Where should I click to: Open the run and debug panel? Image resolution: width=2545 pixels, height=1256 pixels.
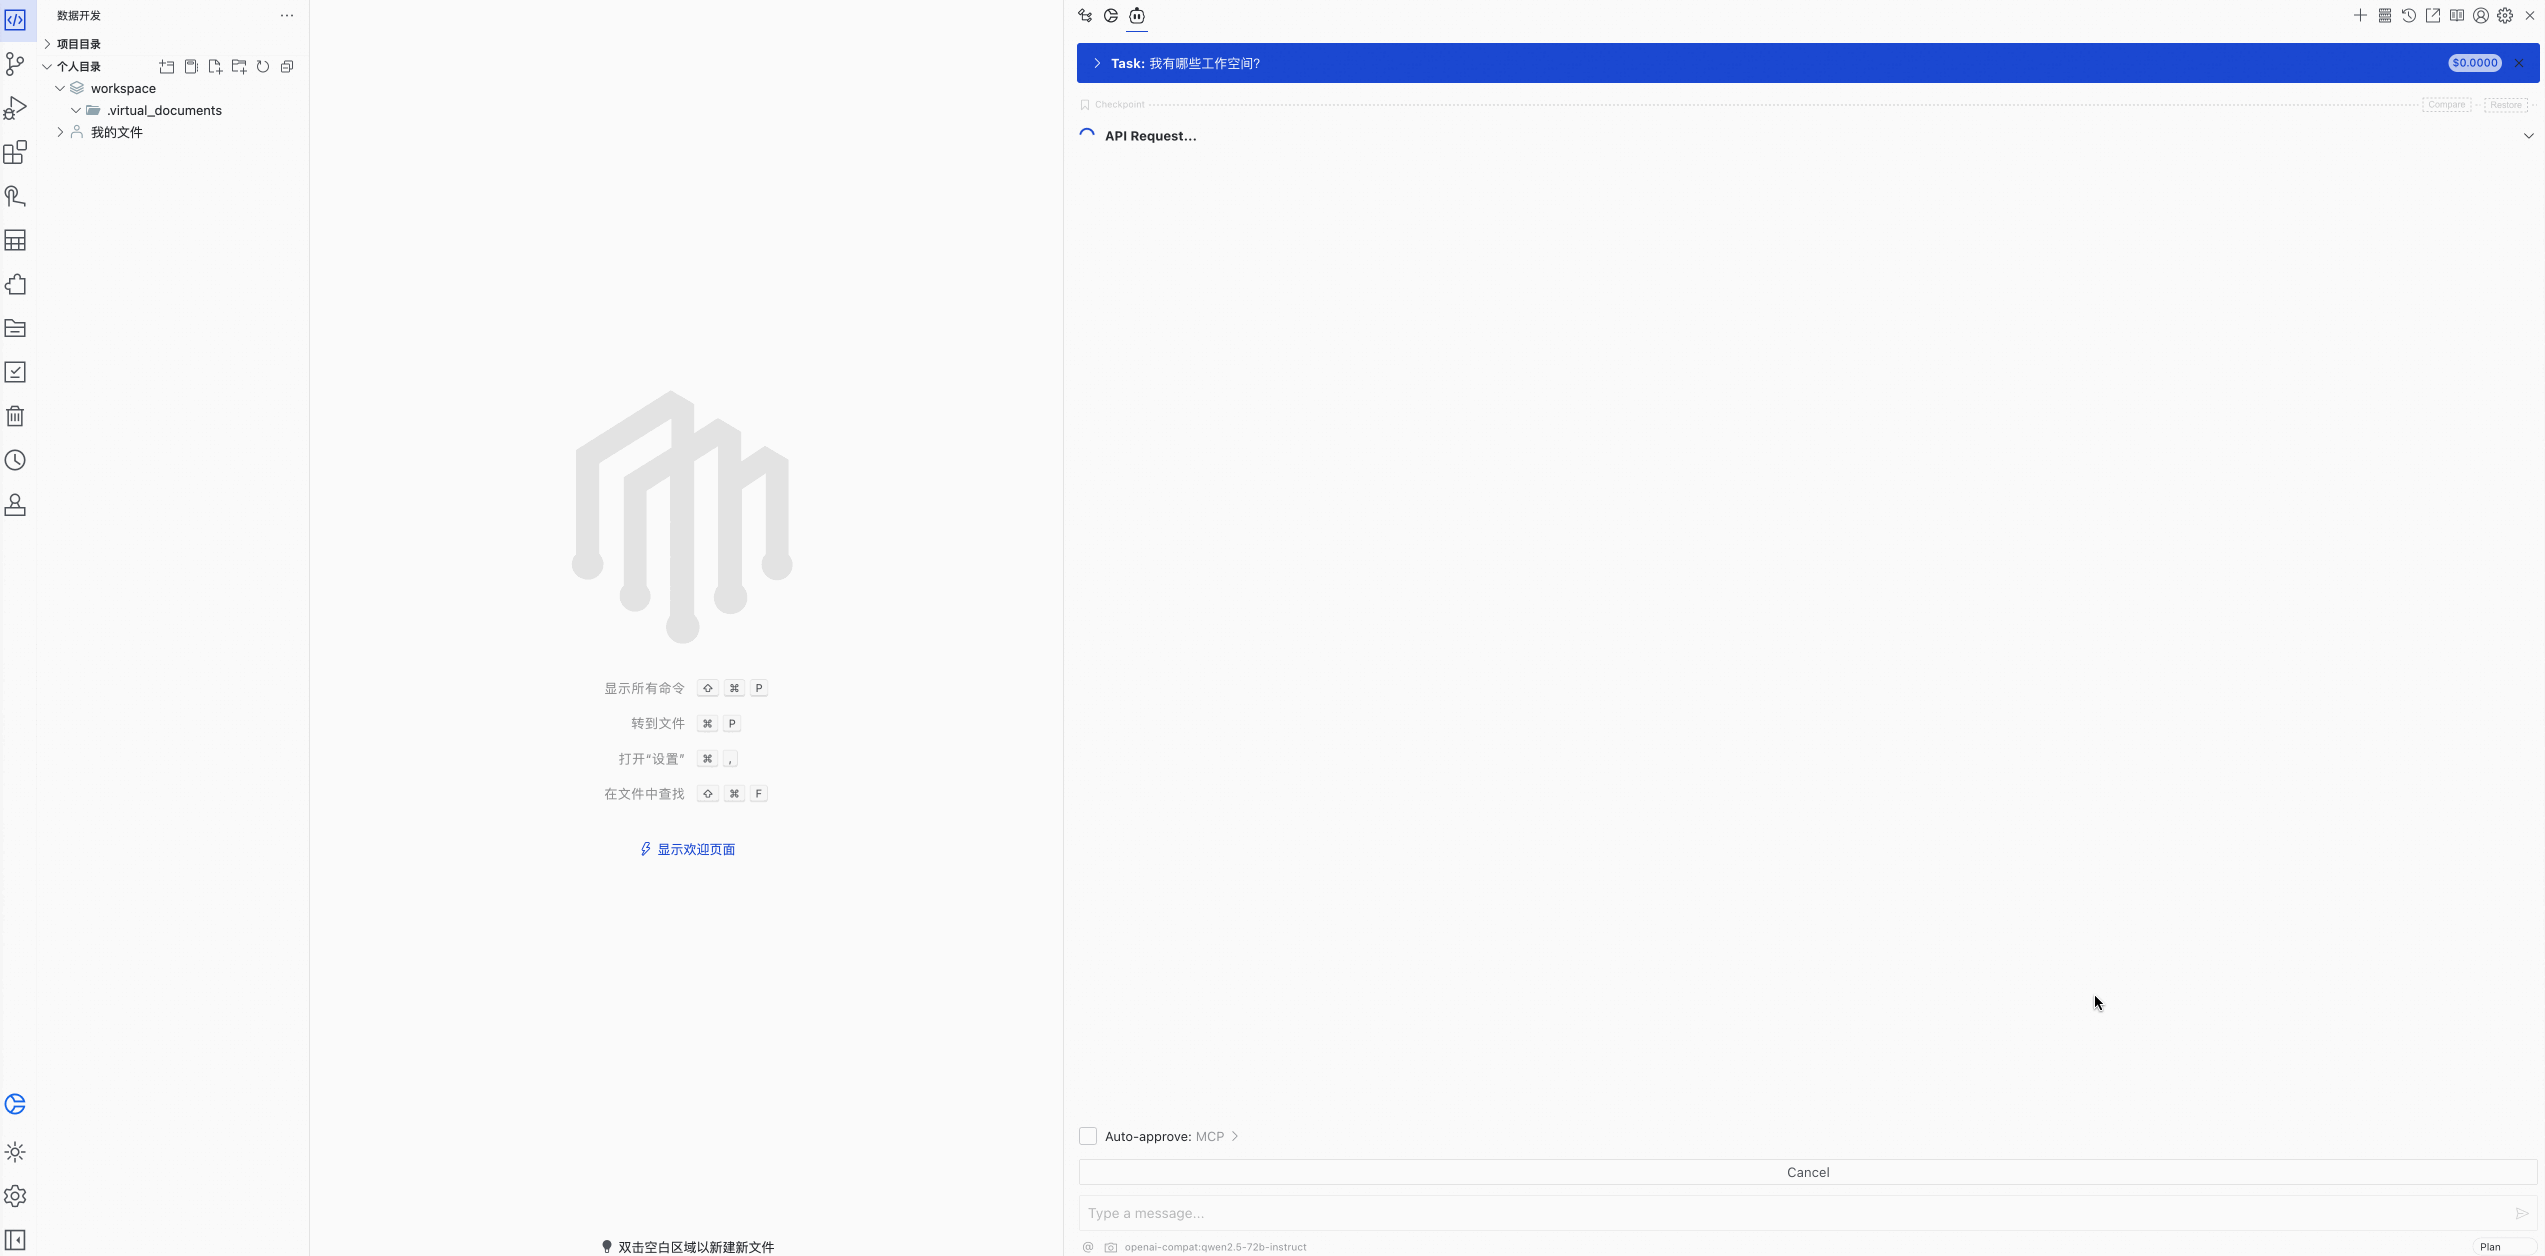(x=15, y=108)
